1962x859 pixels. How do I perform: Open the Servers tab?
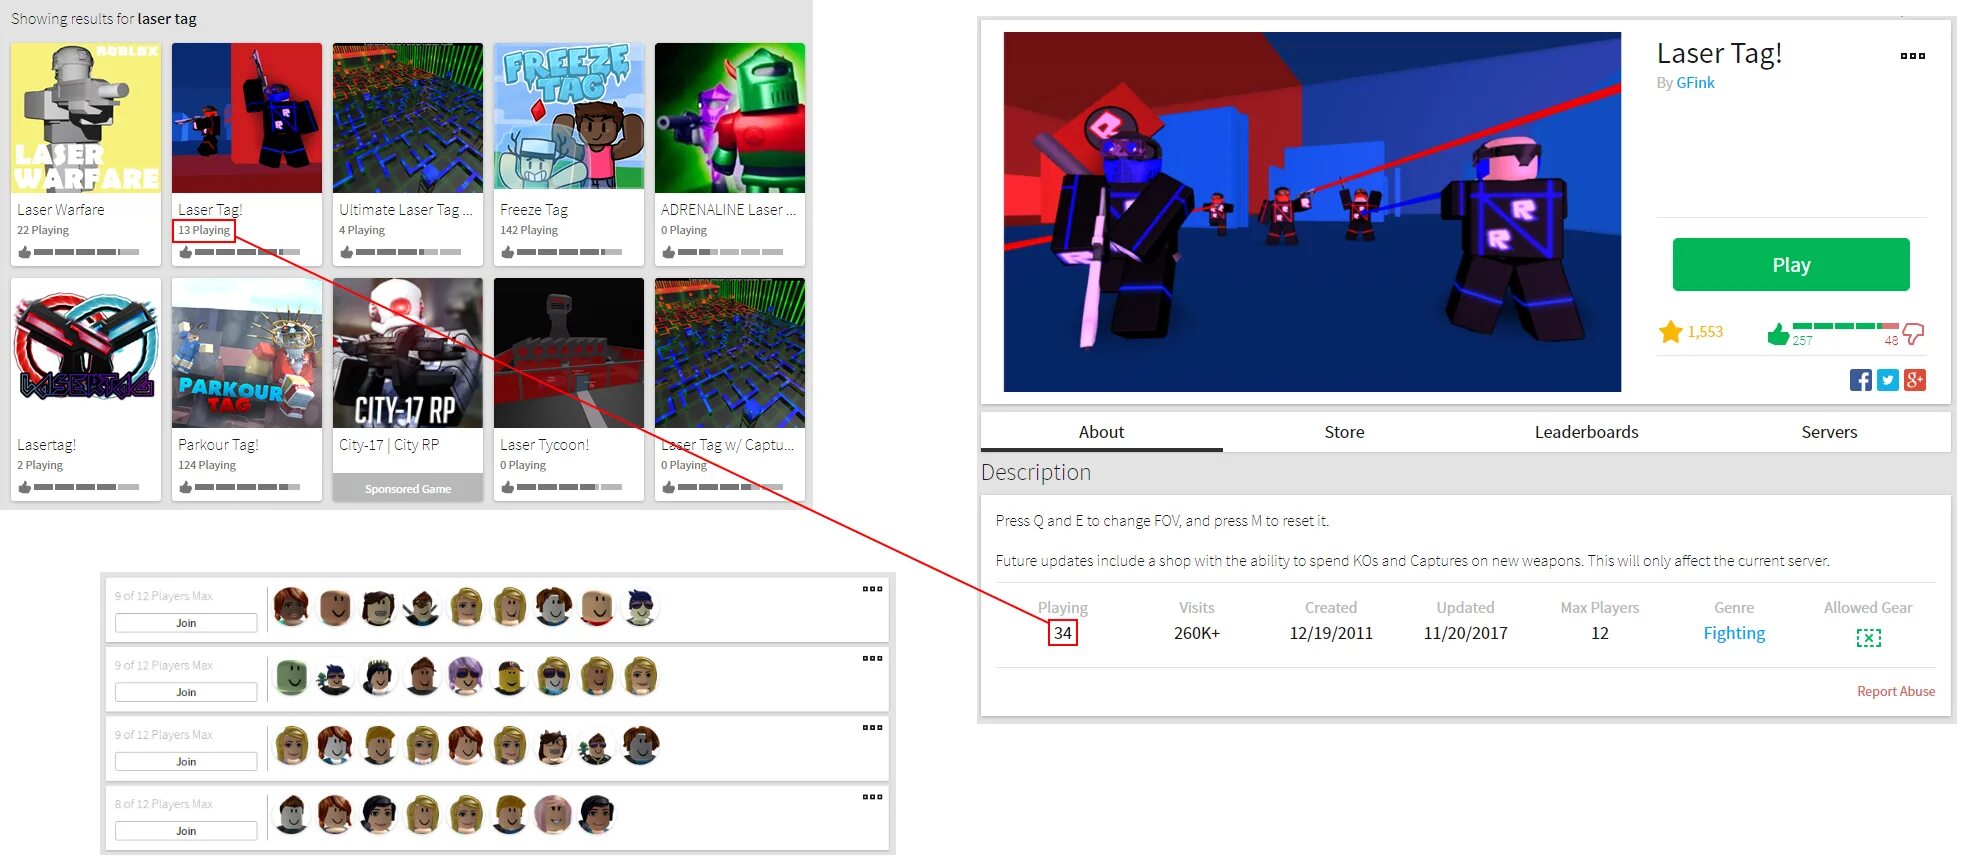(1829, 432)
